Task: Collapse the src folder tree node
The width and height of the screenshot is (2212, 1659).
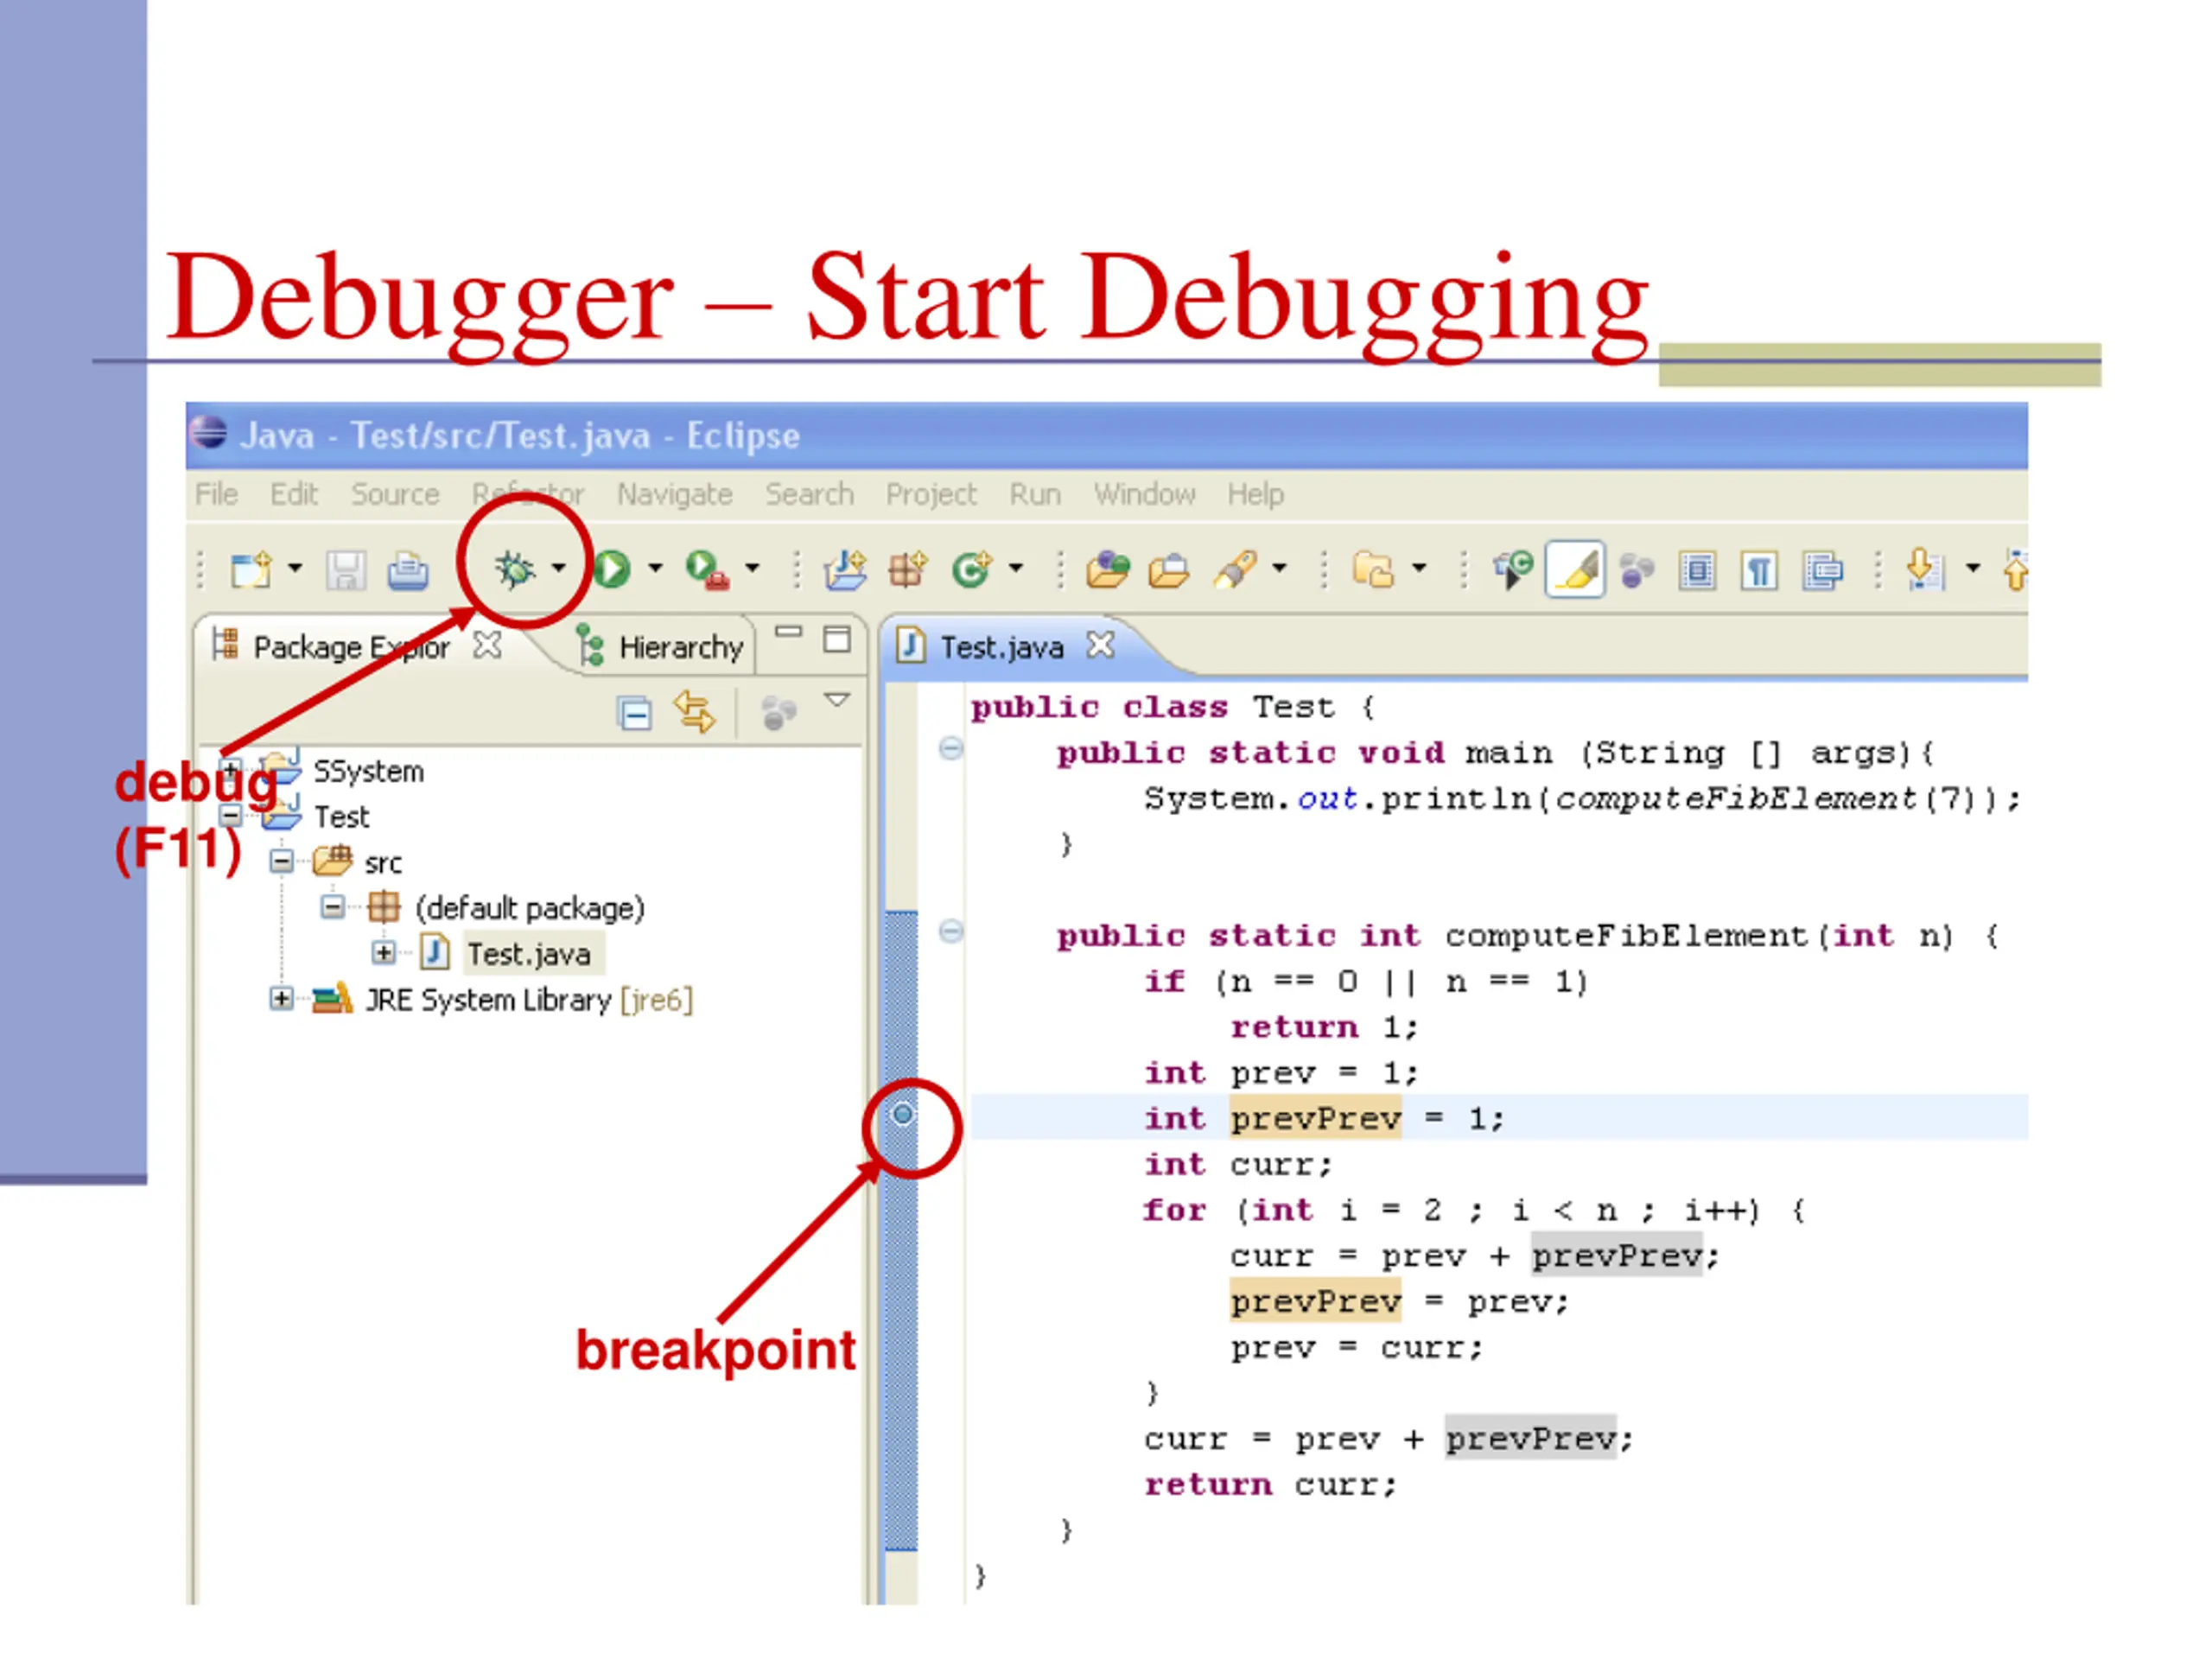Action: pyautogui.click(x=282, y=861)
